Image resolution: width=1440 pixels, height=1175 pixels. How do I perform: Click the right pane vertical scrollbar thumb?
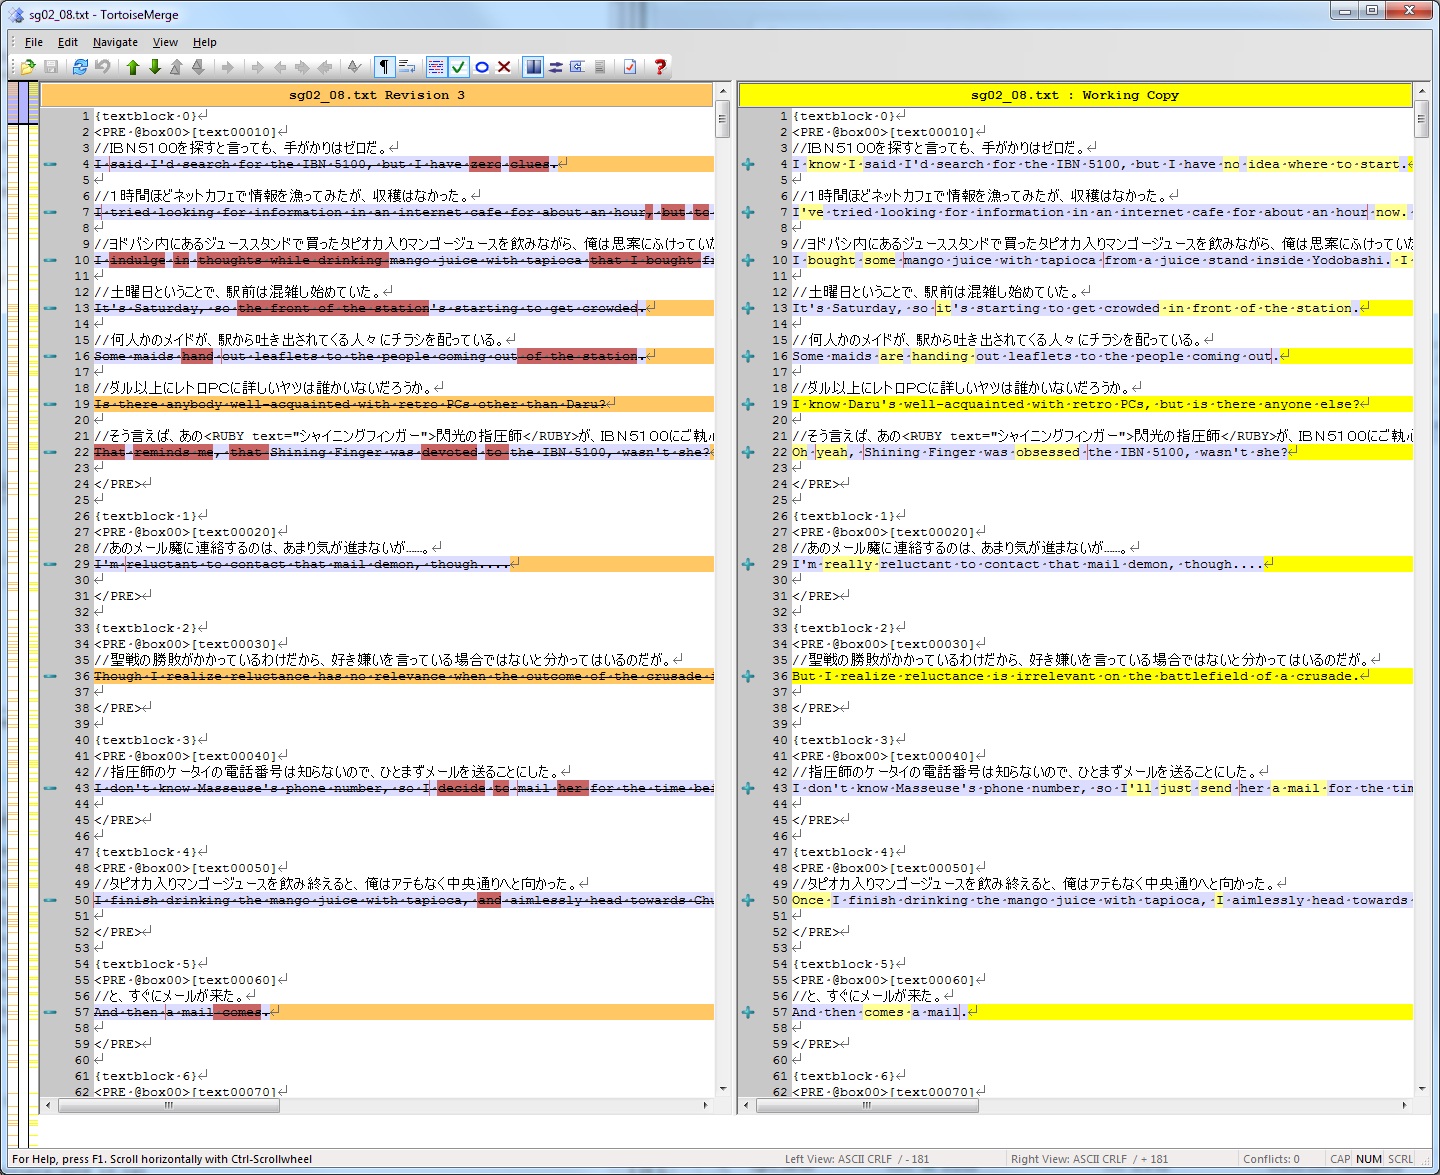click(x=1421, y=119)
